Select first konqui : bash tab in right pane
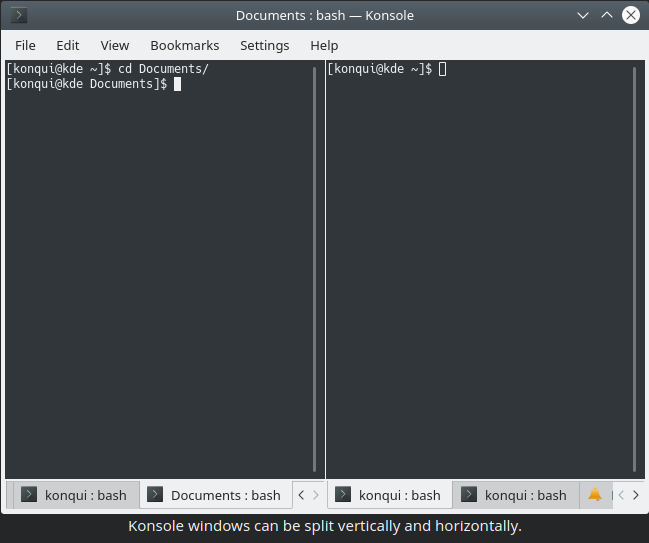This screenshot has width=649, height=543. pyautogui.click(x=390, y=495)
